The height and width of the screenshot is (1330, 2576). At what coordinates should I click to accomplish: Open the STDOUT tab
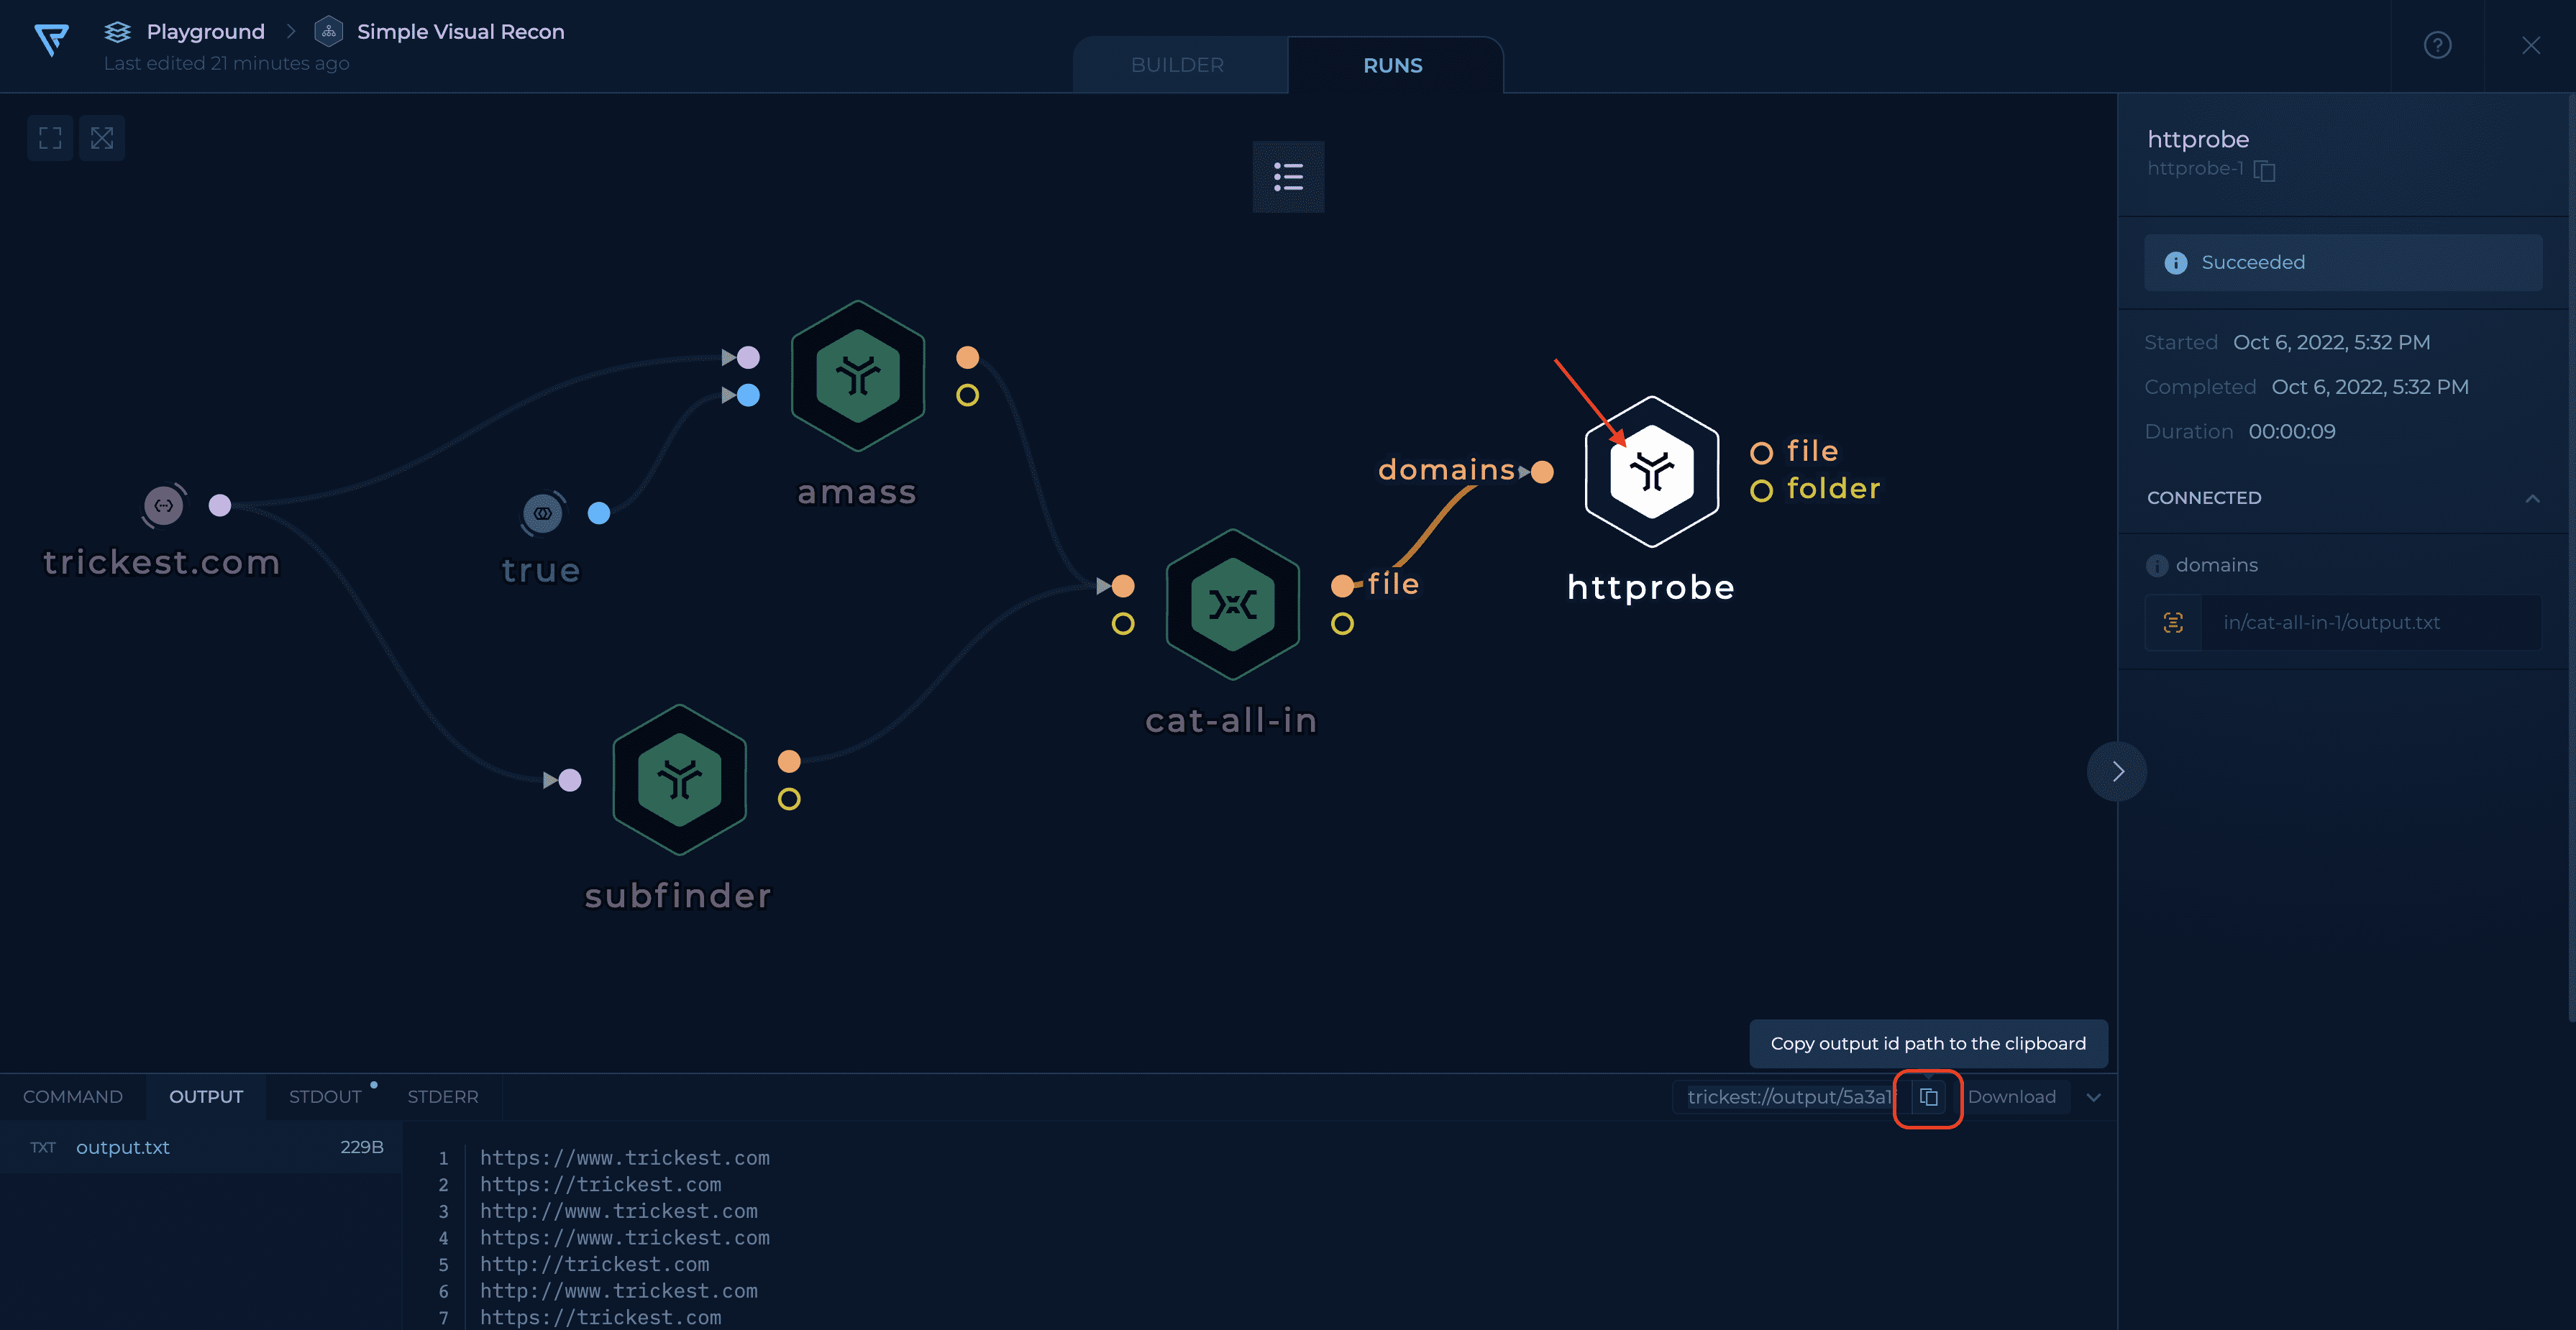pyautogui.click(x=325, y=1097)
